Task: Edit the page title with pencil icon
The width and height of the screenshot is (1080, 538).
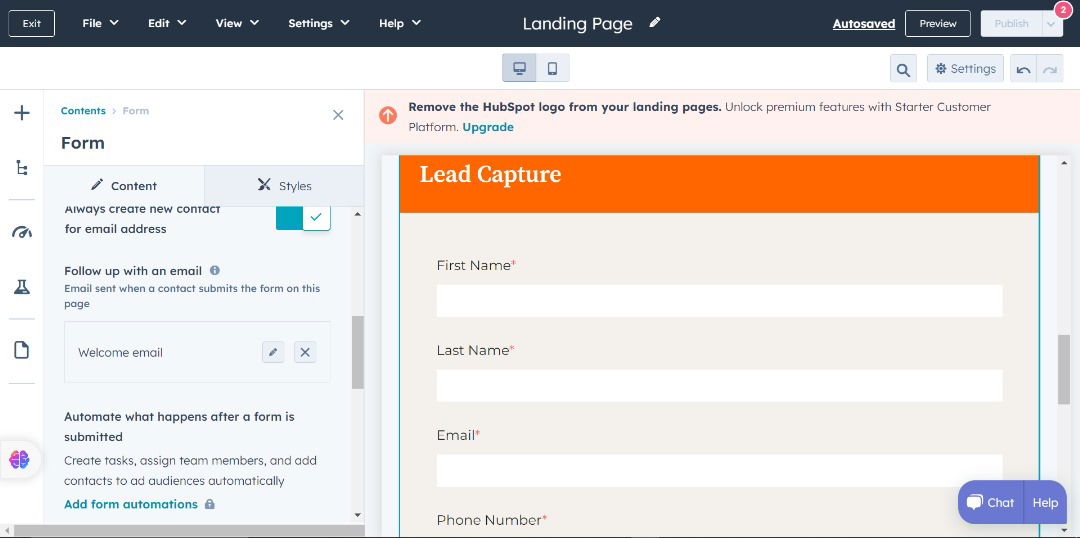Action: tap(655, 22)
